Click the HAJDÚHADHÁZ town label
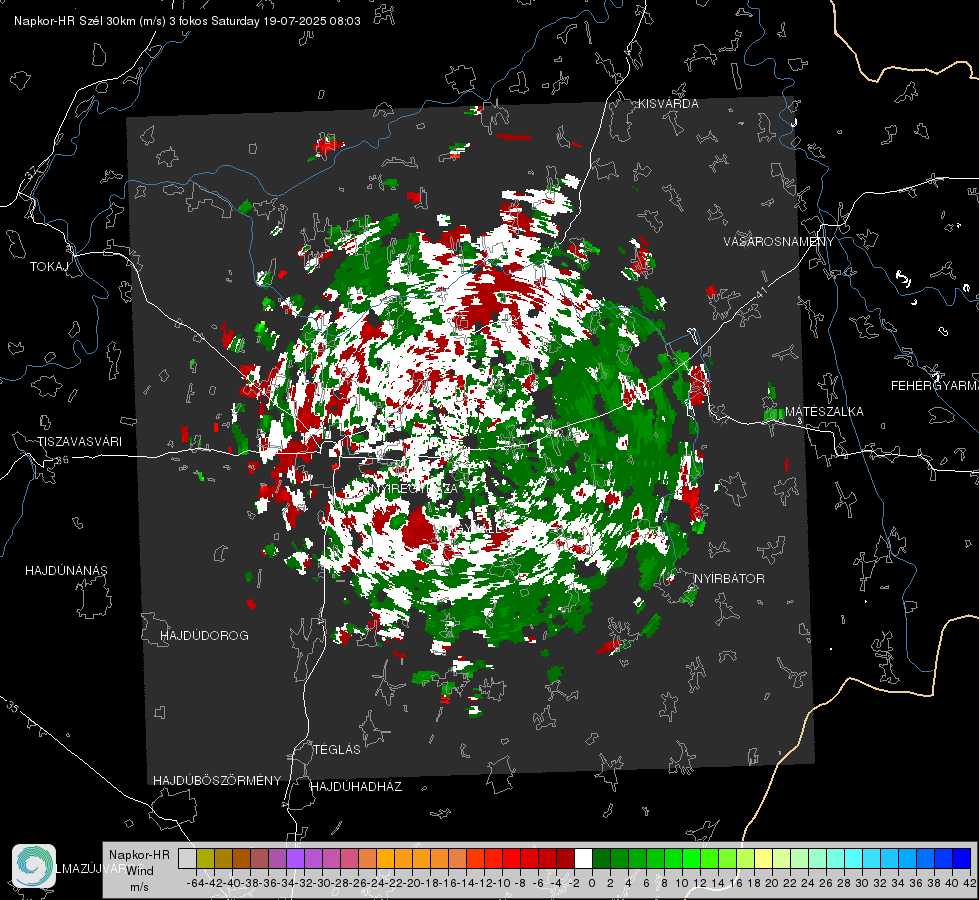Viewport: 979px width, 900px height. pos(356,786)
